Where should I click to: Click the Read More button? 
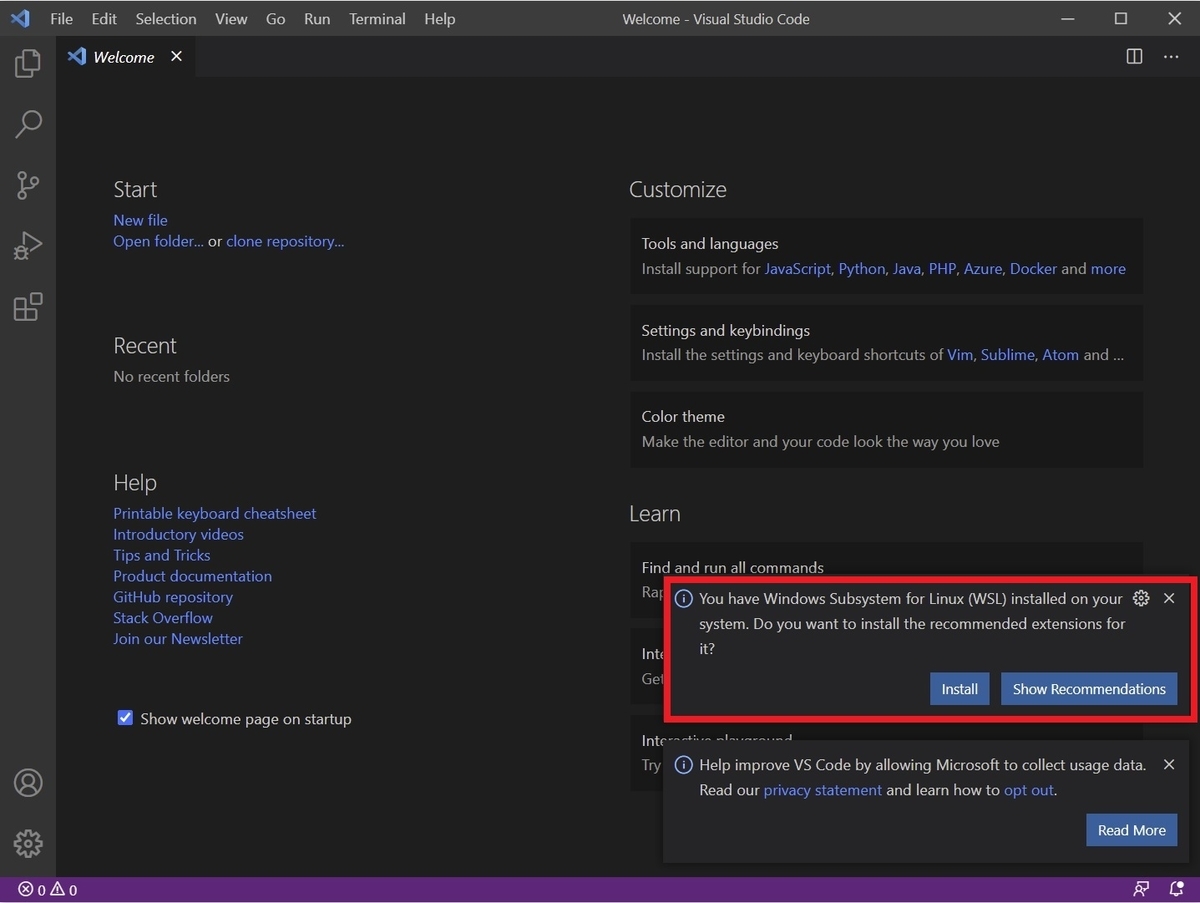tap(1131, 830)
